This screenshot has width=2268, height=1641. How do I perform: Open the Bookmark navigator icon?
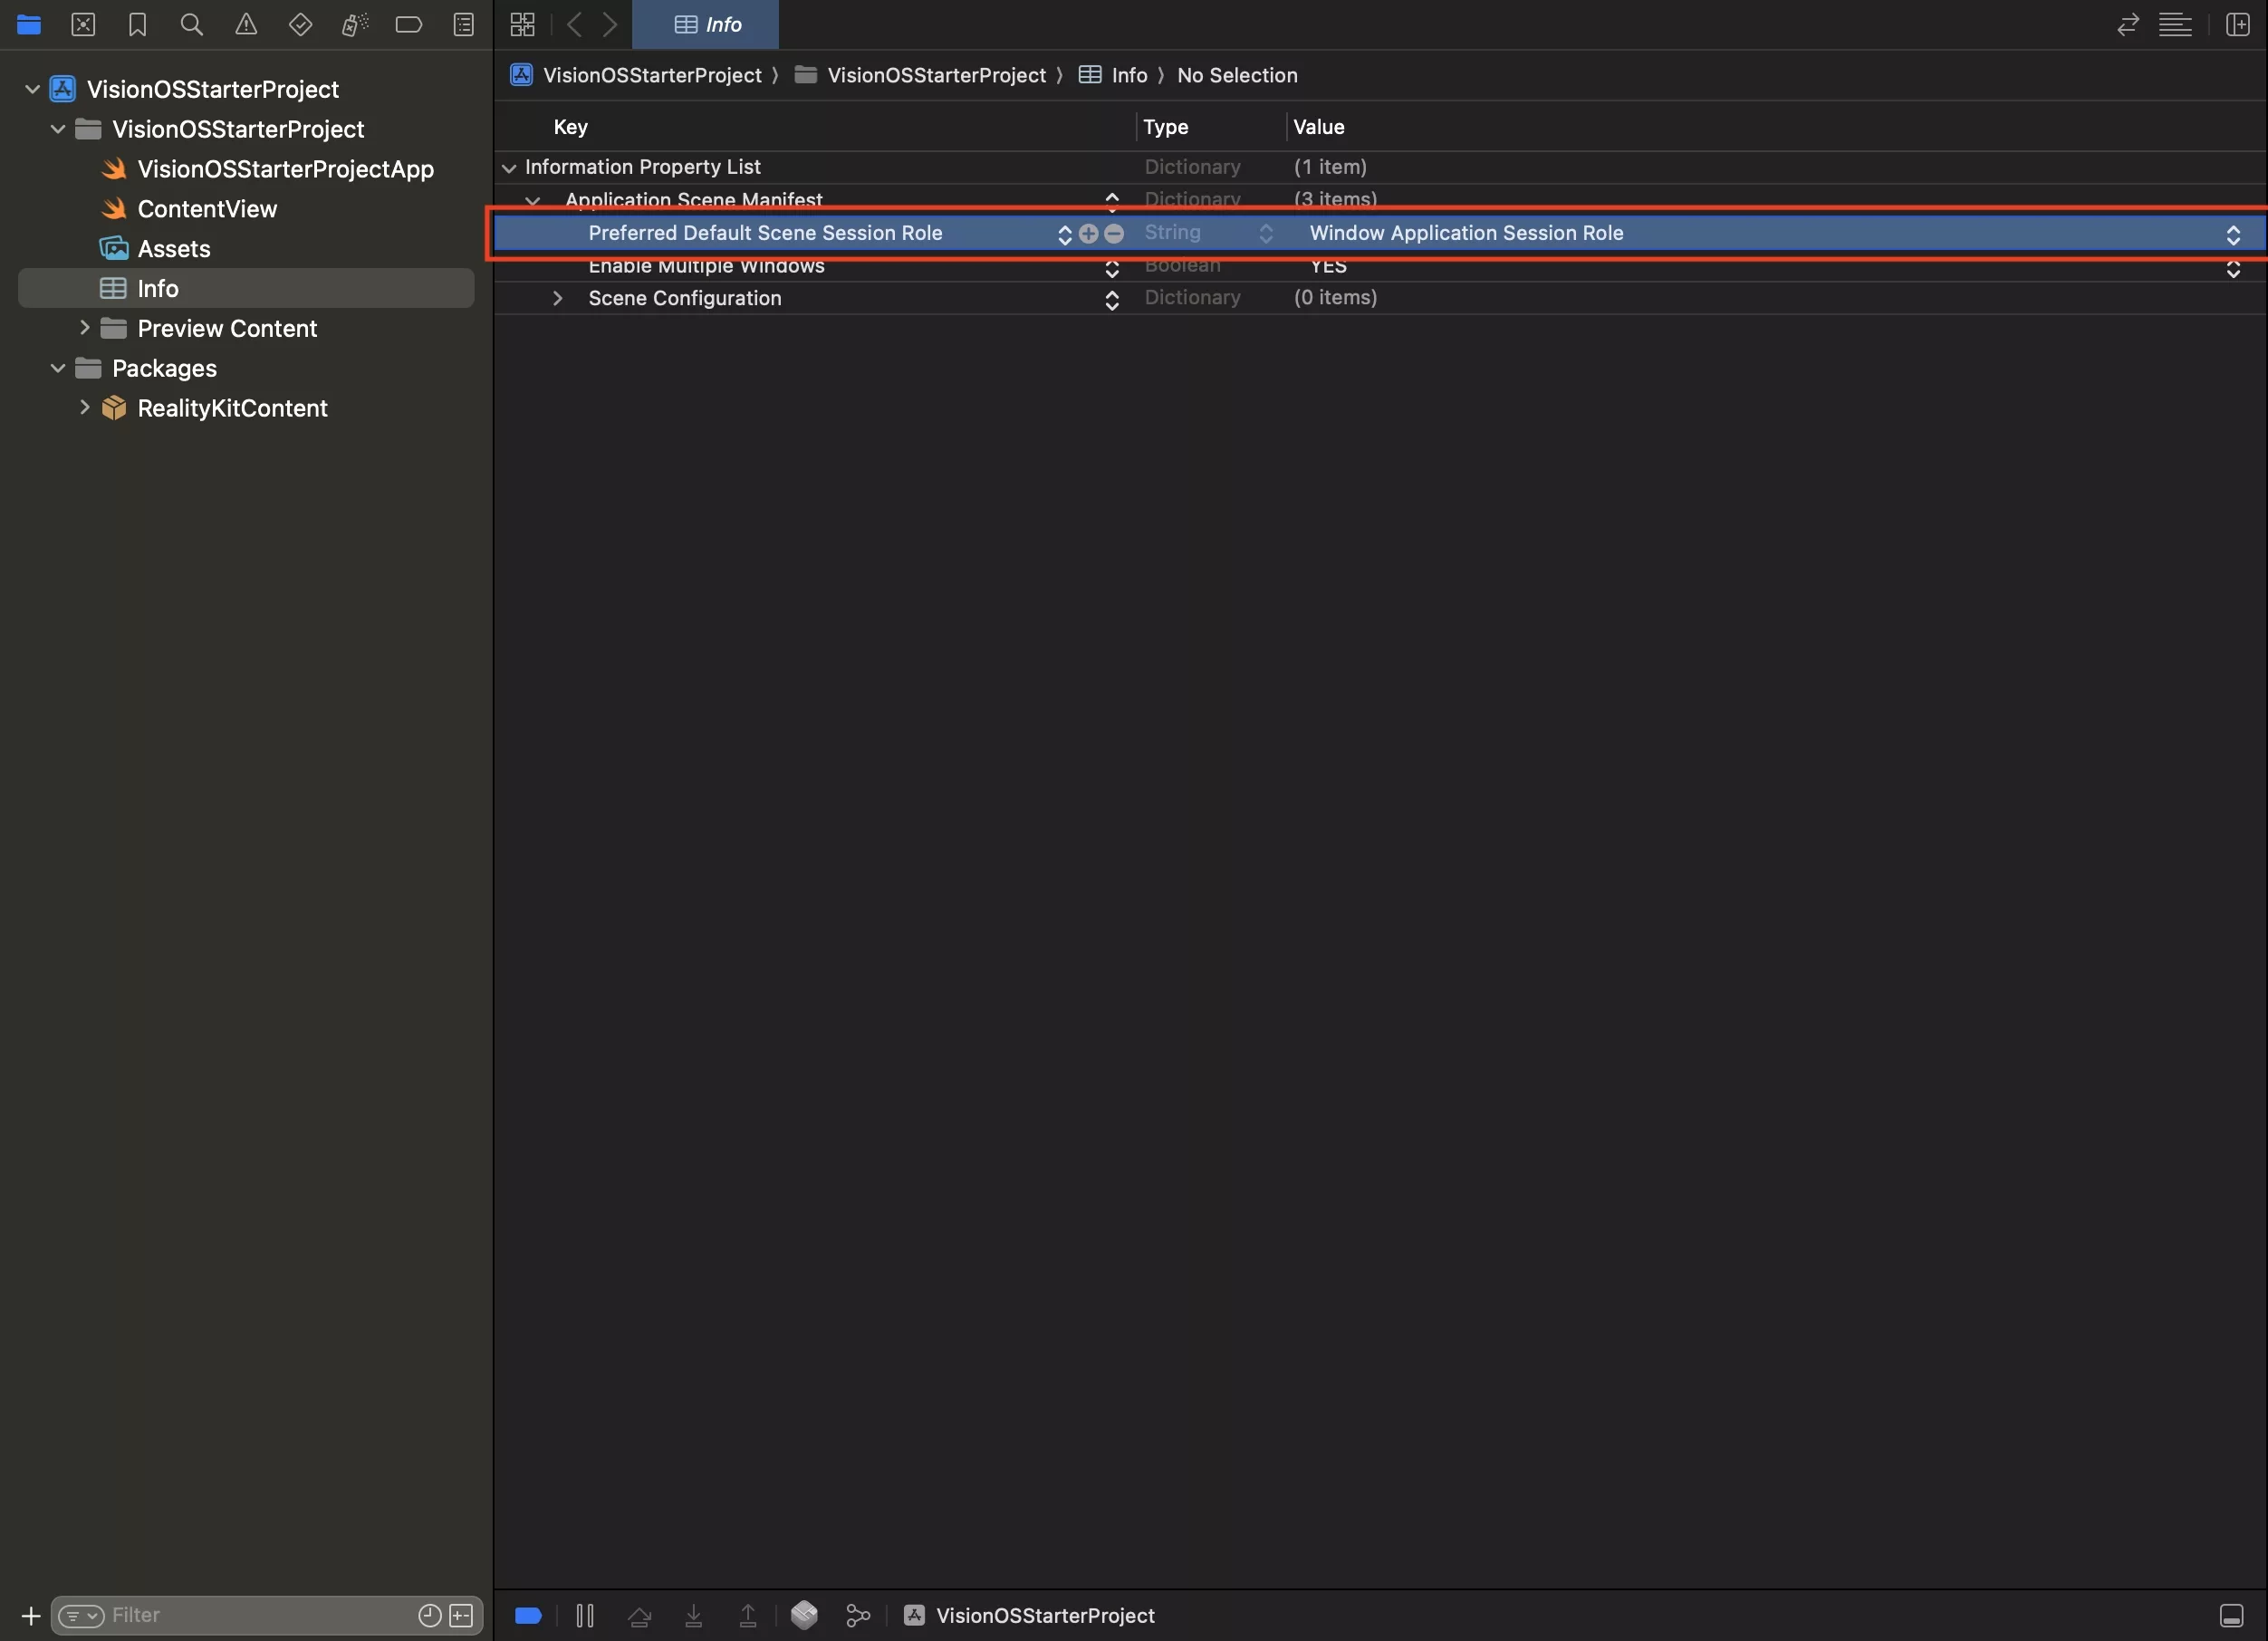click(138, 25)
